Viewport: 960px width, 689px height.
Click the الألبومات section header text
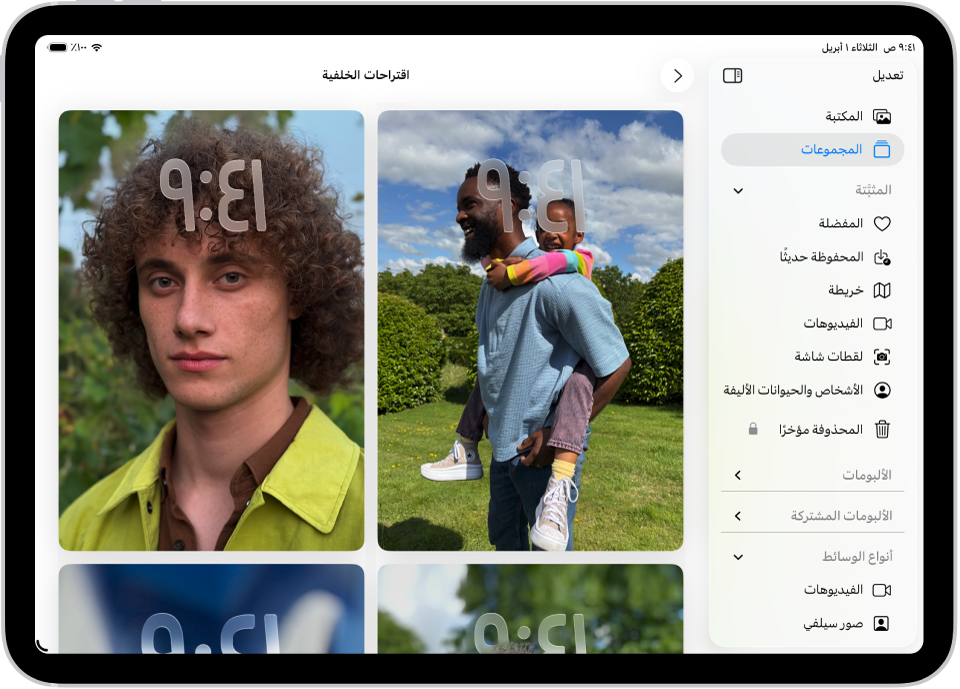click(866, 475)
